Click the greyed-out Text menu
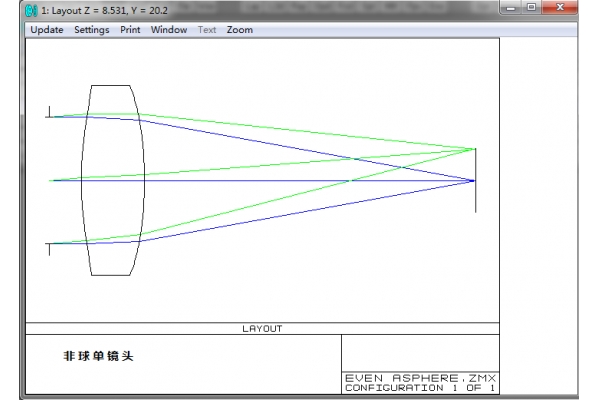 207,30
